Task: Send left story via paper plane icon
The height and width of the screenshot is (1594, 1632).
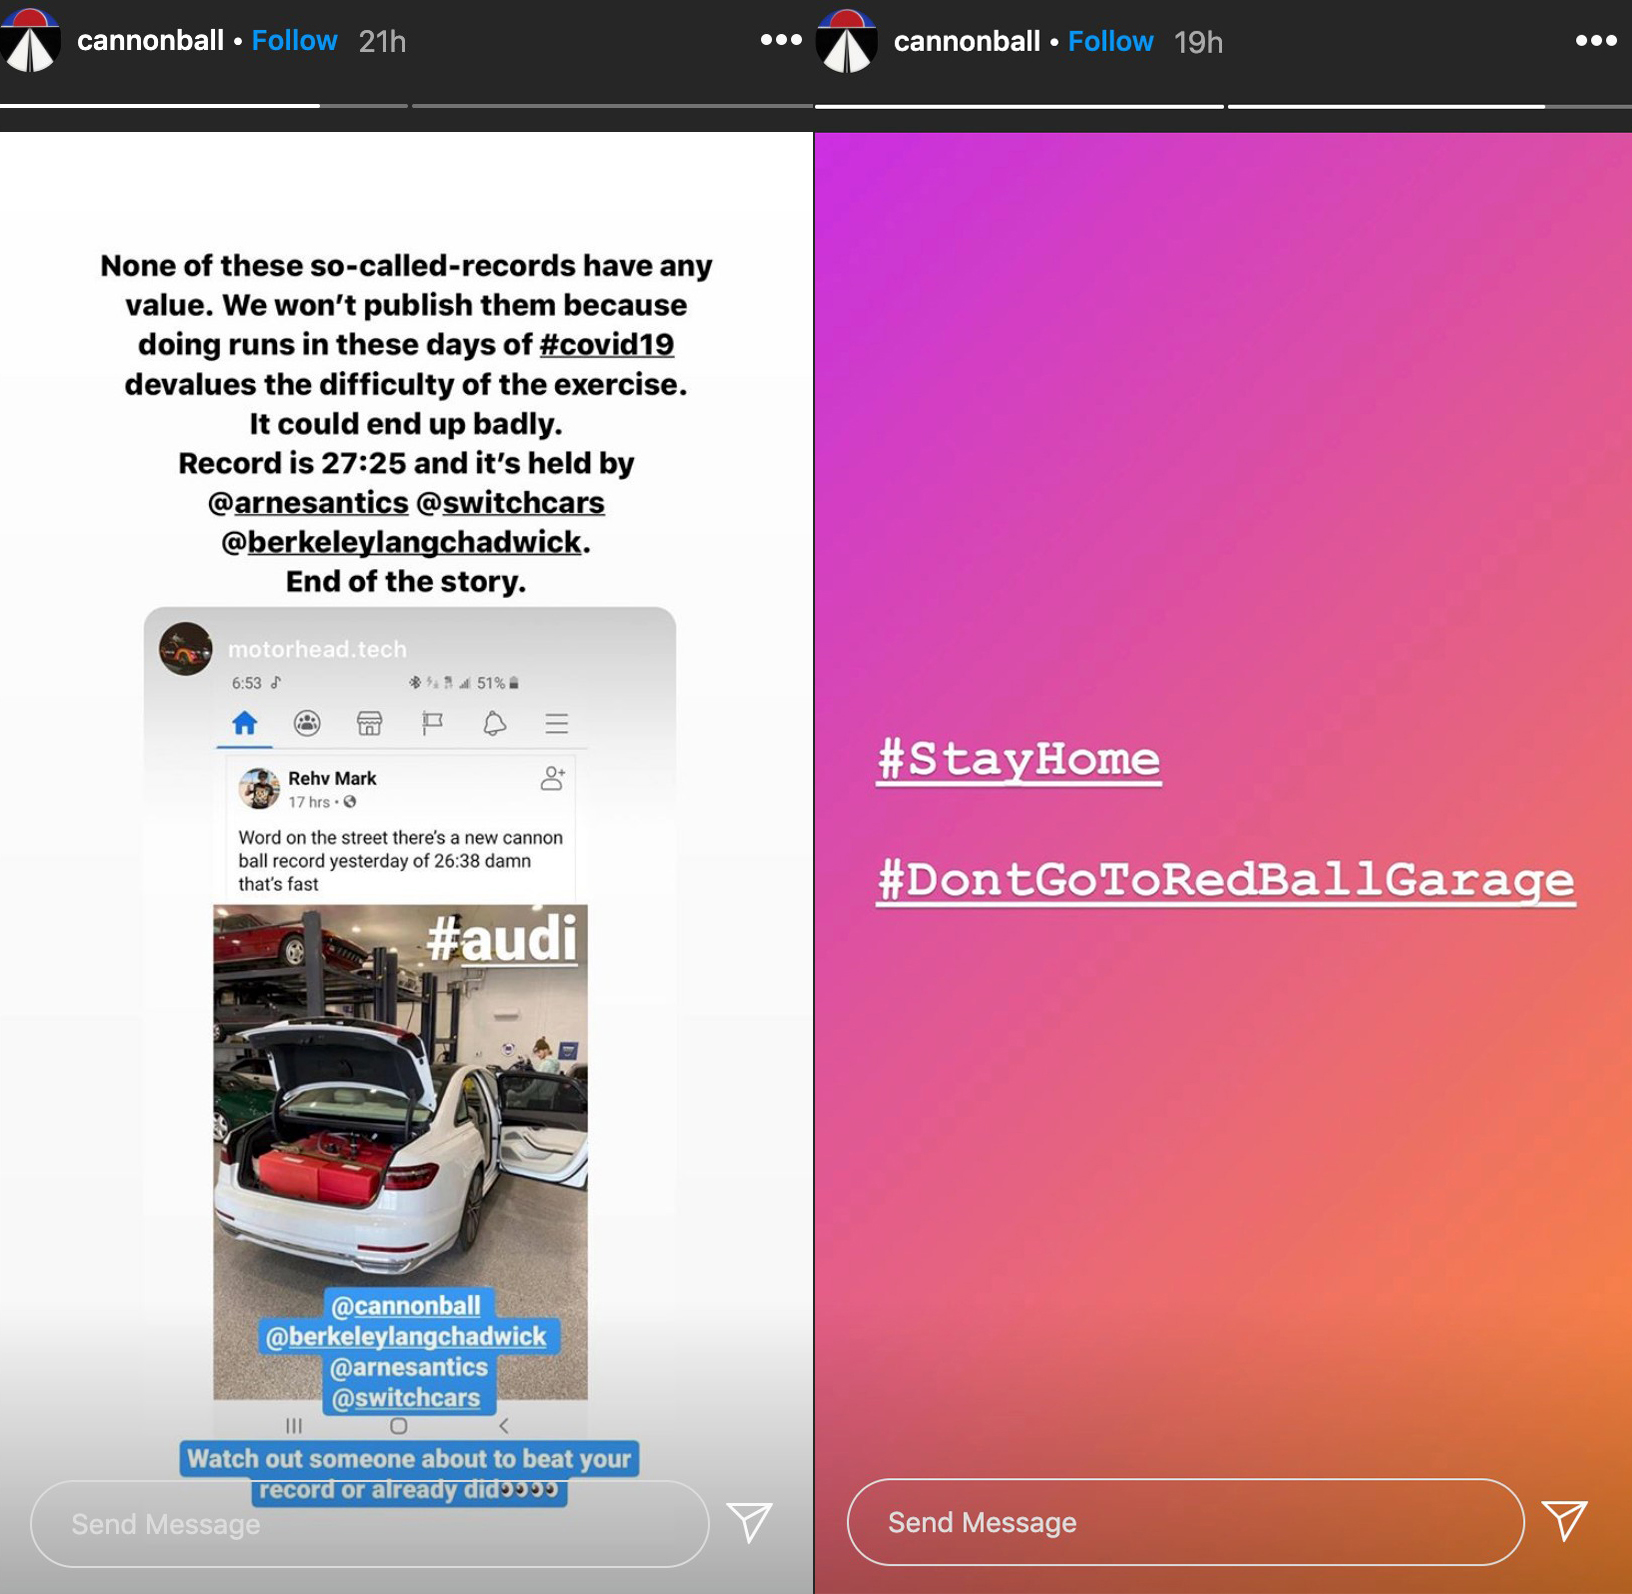Action: 750,1522
